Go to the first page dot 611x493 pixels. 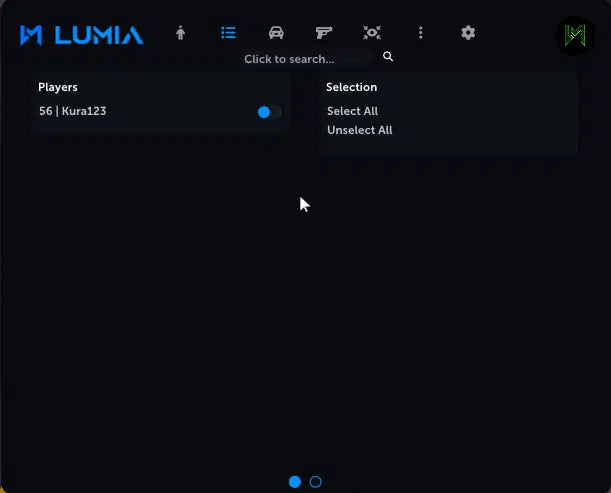[295, 482]
